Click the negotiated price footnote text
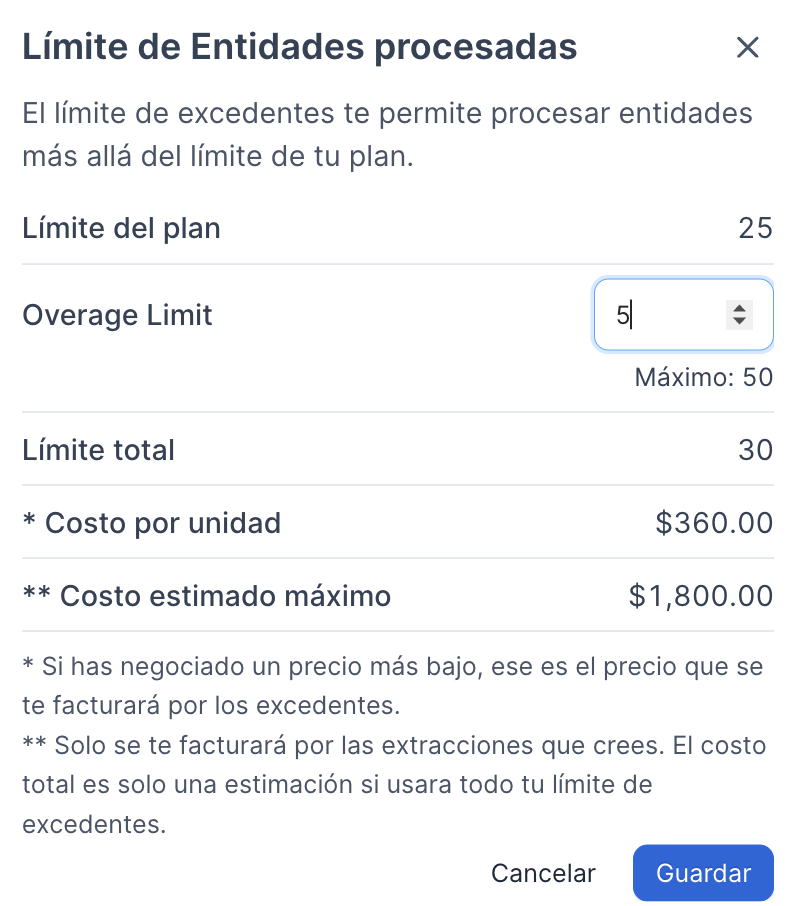The height and width of the screenshot is (906, 794). click(x=392, y=686)
